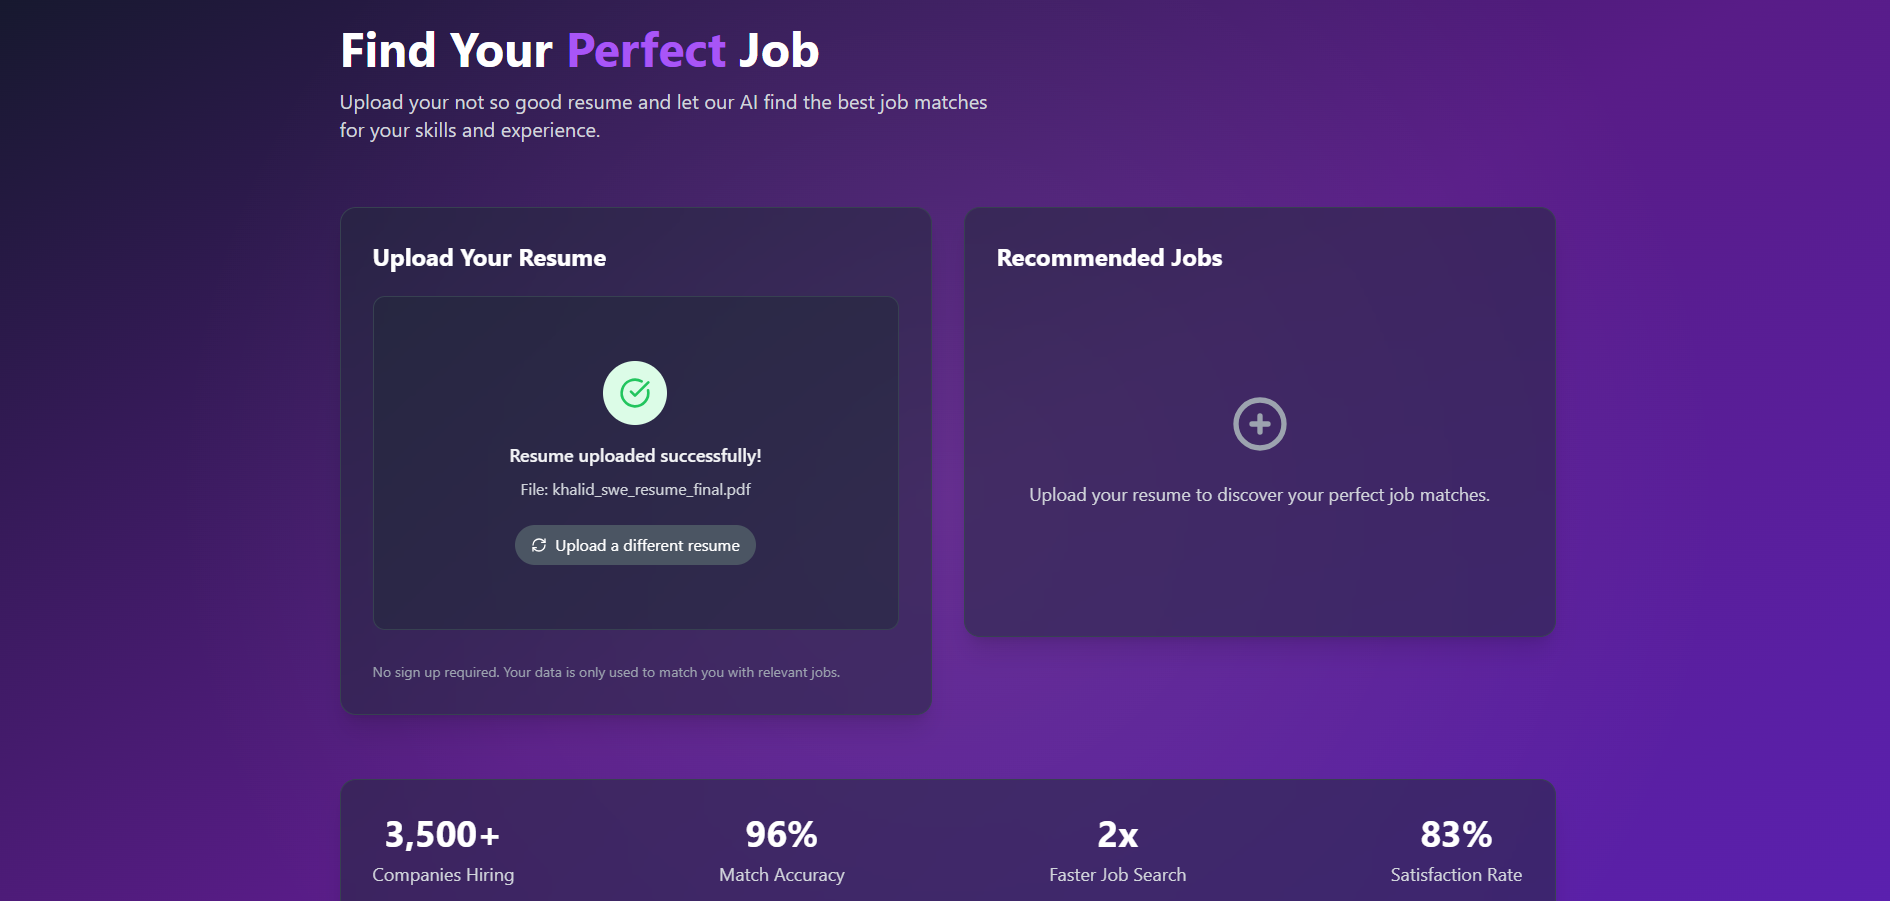Viewport: 1890px width, 901px height.
Task: Click the purple Perfect word in headline
Action: pos(646,50)
